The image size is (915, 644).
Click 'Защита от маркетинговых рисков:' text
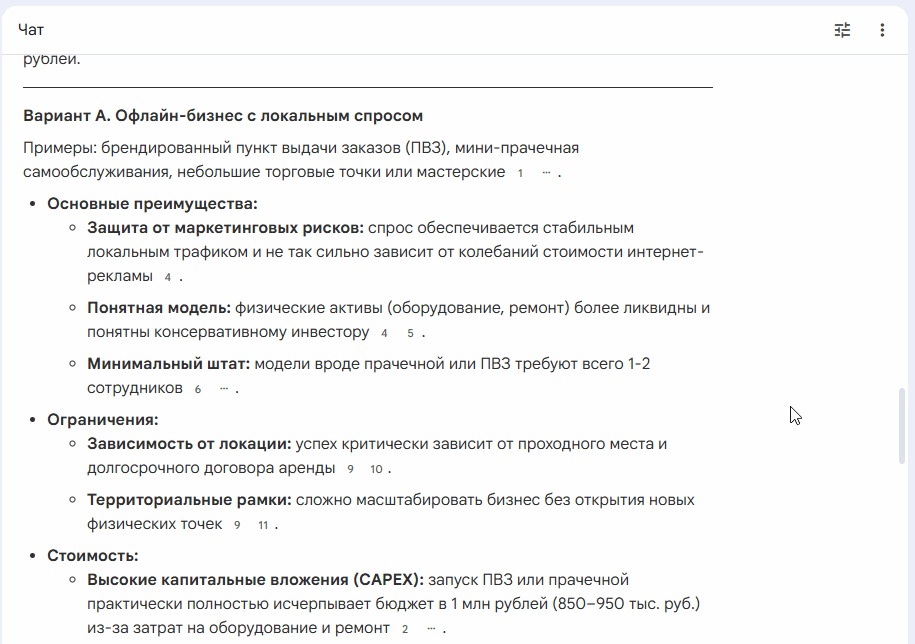225,228
